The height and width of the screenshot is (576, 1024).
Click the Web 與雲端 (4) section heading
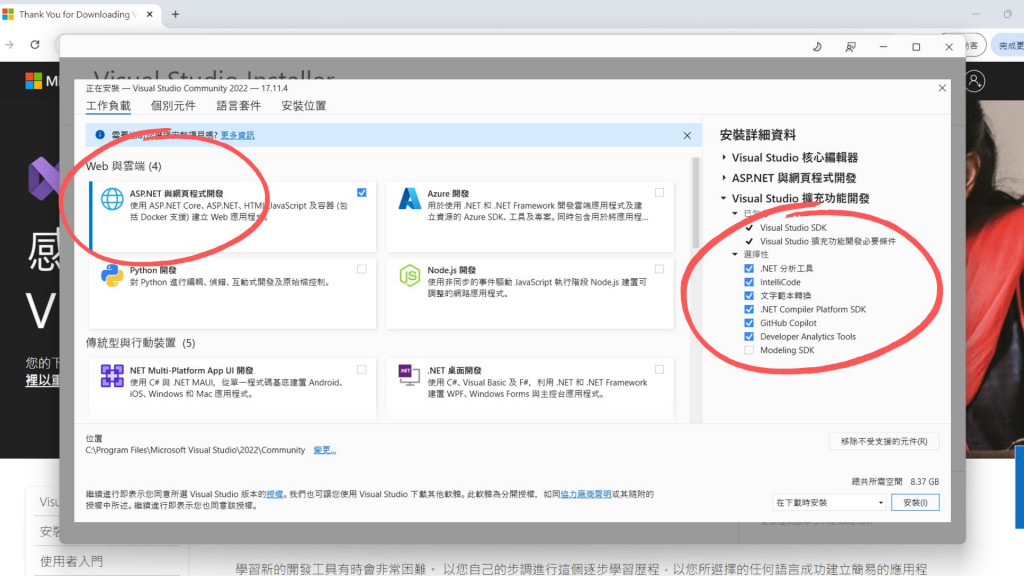point(123,166)
